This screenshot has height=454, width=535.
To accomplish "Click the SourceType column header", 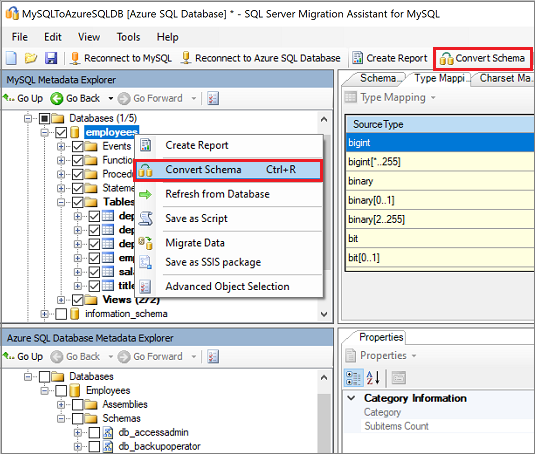I will point(440,124).
